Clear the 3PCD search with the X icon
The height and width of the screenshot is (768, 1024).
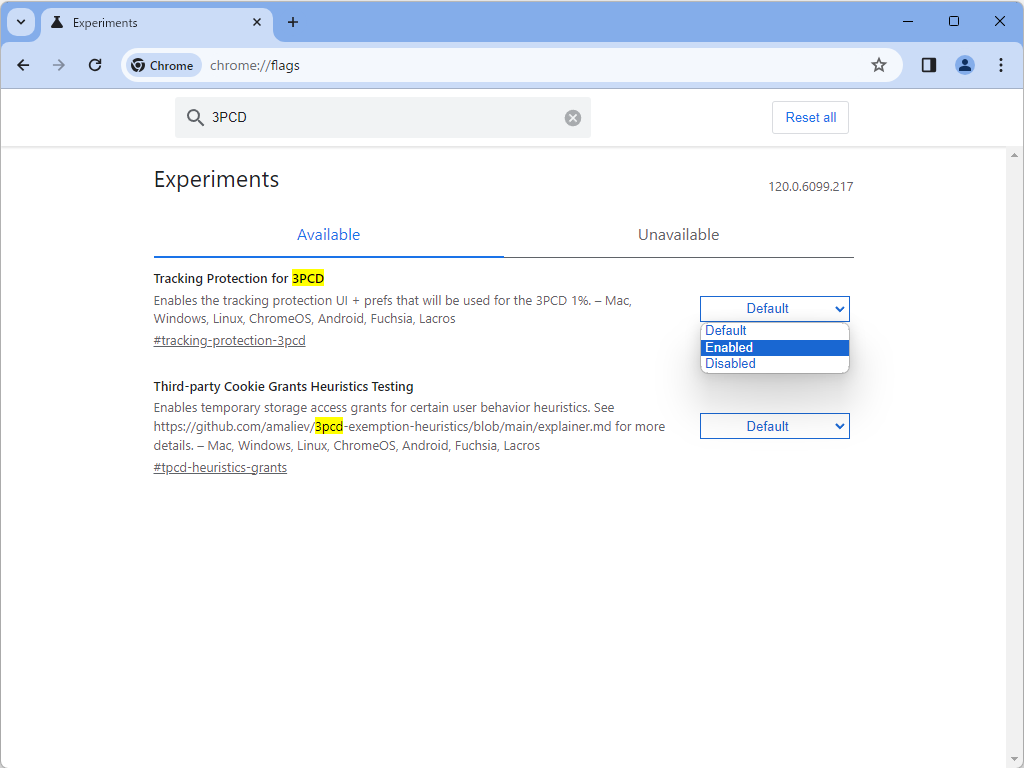572,117
